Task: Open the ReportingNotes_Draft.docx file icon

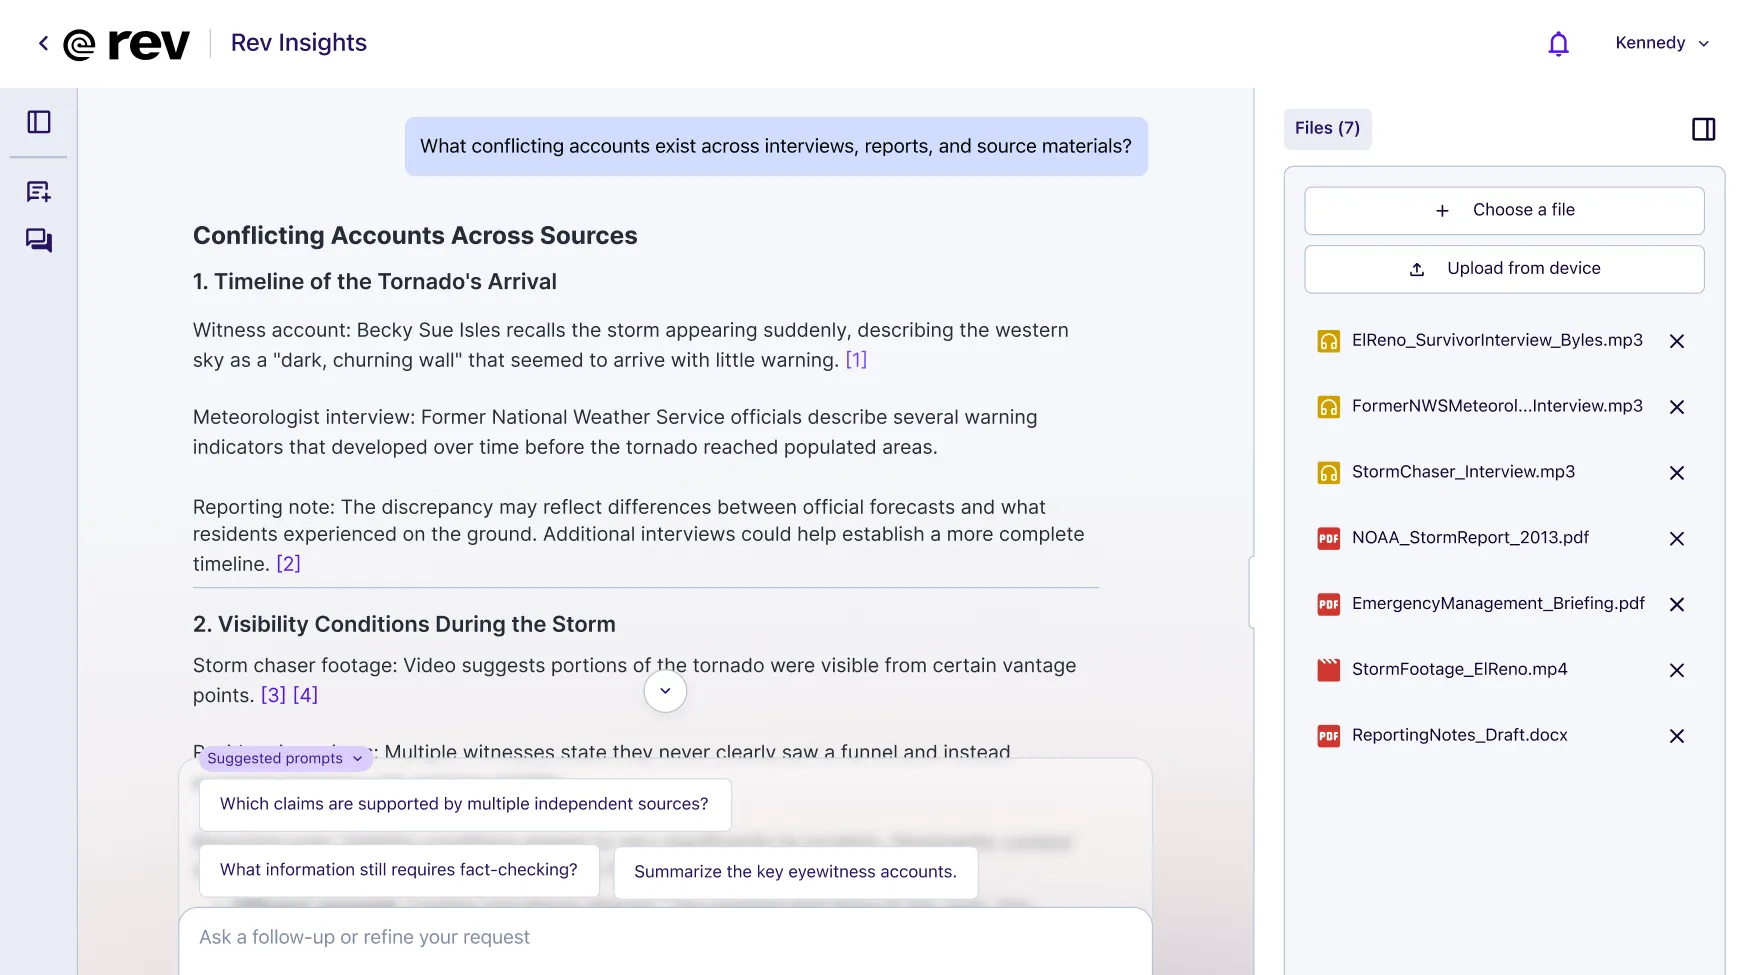Action: [x=1328, y=736]
